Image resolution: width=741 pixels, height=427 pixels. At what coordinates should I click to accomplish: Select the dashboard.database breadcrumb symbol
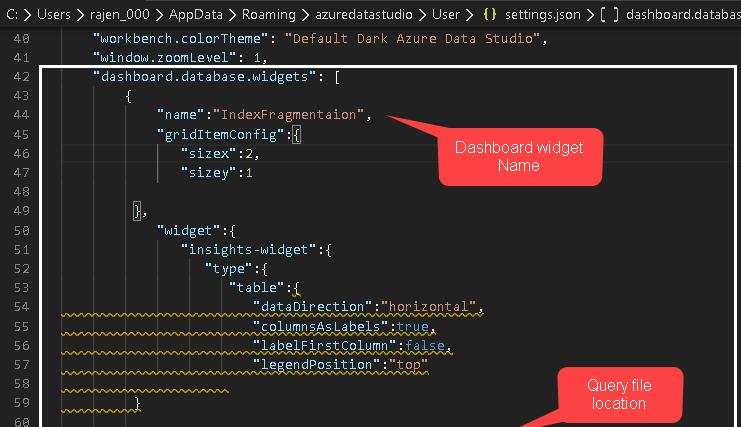pos(683,15)
